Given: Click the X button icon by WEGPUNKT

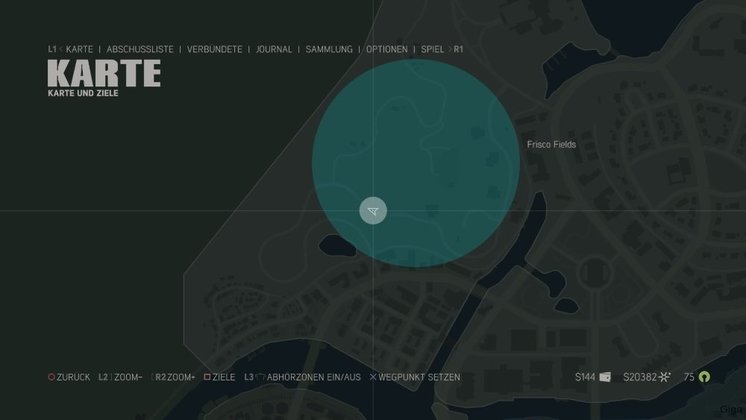Looking at the screenshot, I should pos(373,377).
